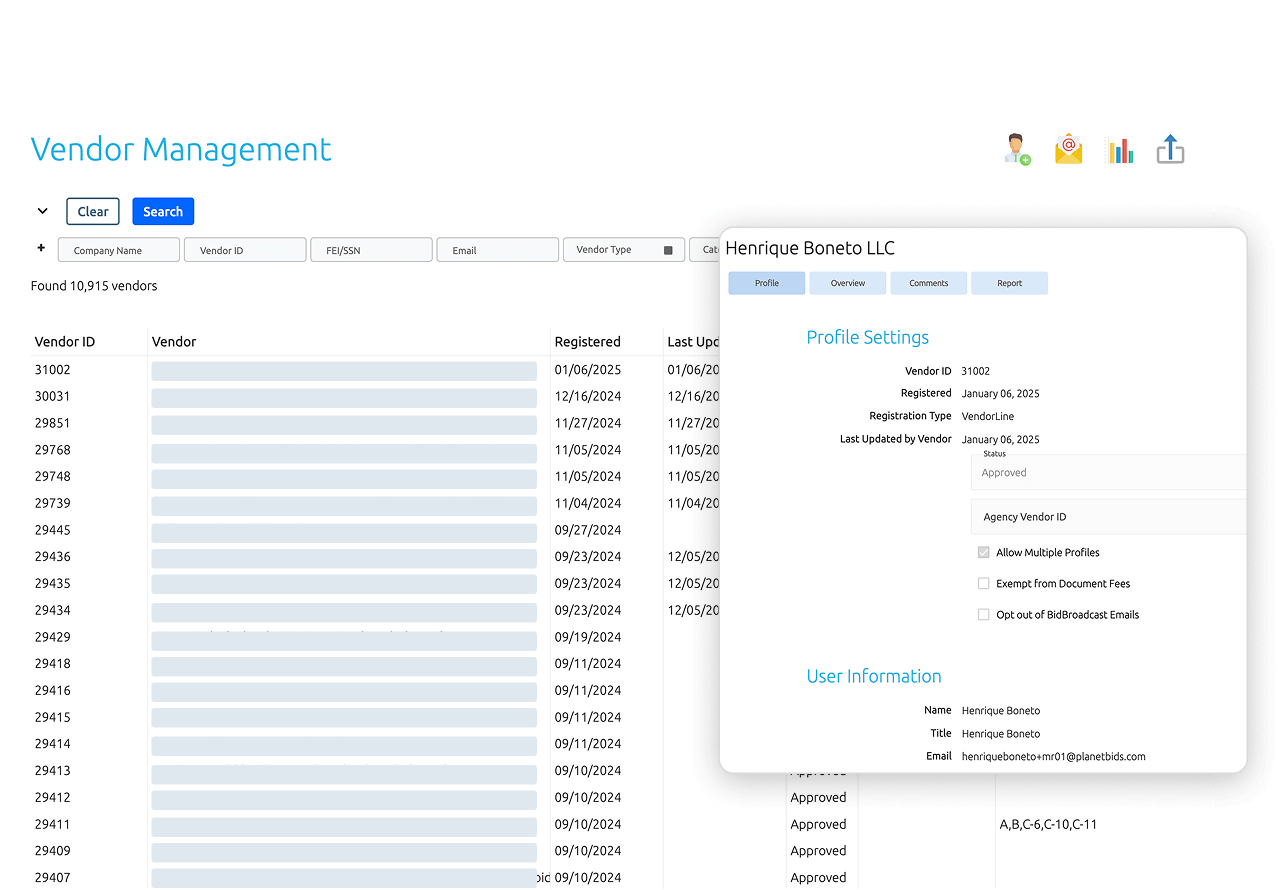The image size is (1284, 890).
Task: Click the Company Name search field
Action: tap(118, 249)
